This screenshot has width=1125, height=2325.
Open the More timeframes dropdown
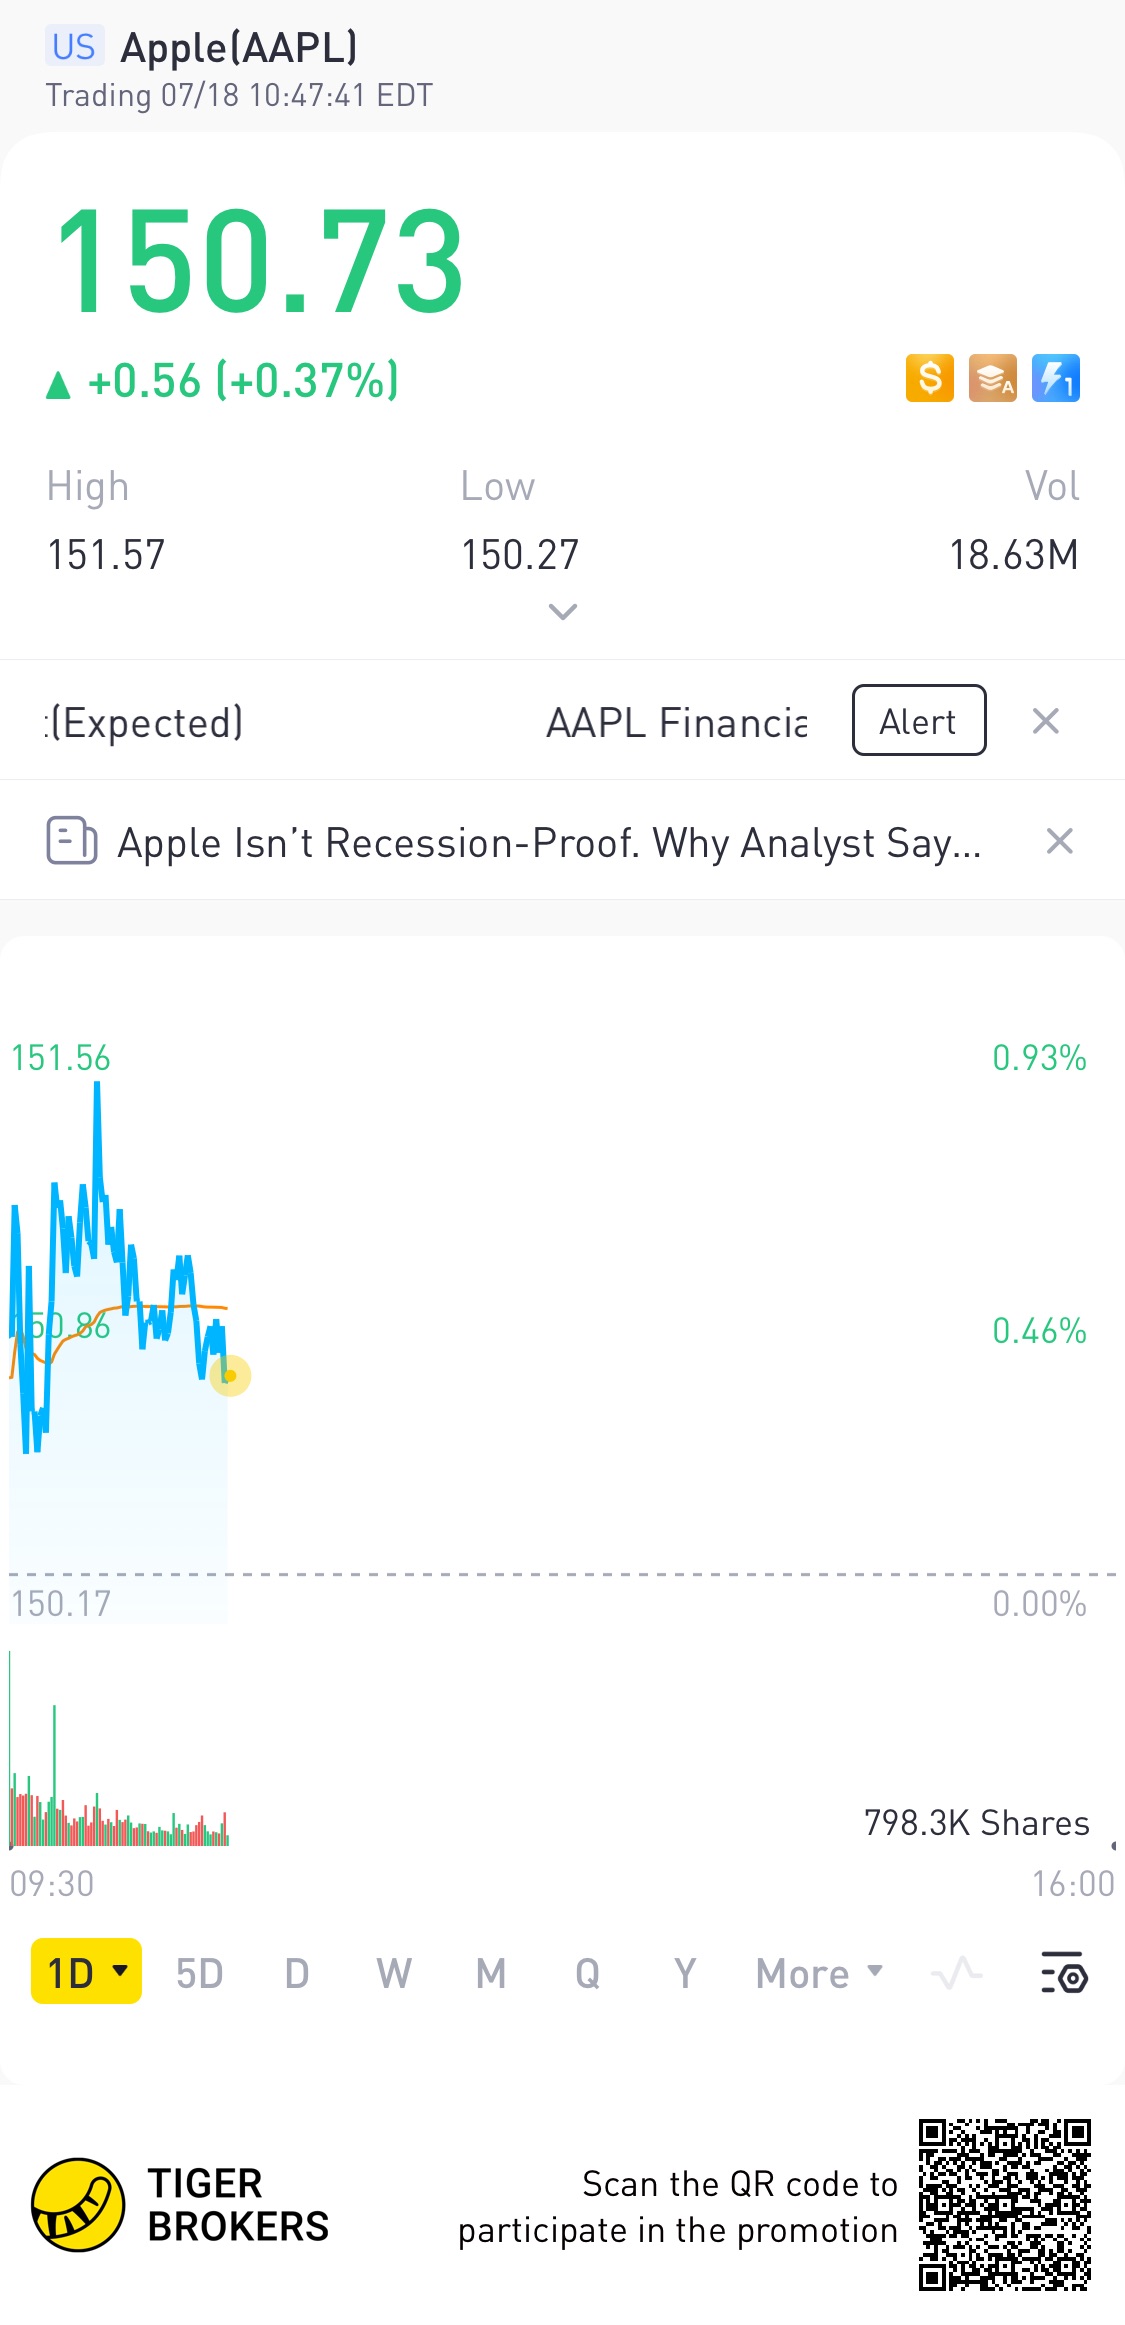click(x=819, y=1973)
